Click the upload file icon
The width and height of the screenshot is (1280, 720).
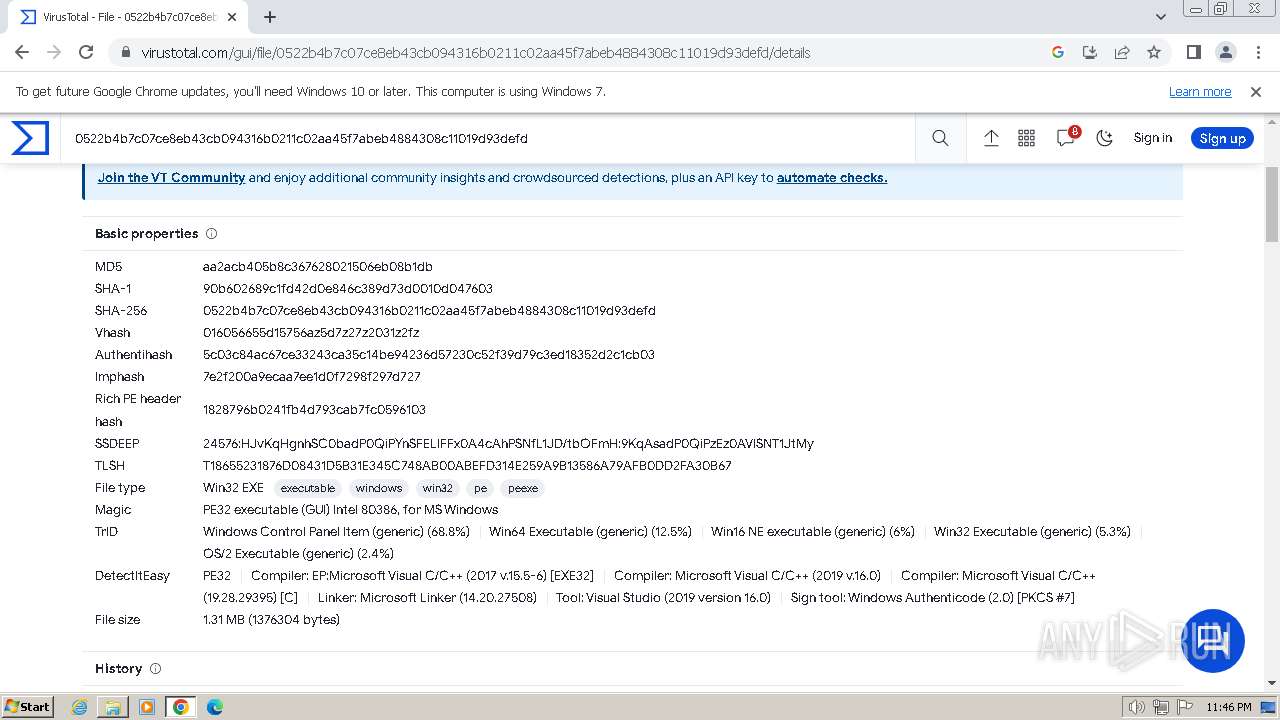[991, 138]
